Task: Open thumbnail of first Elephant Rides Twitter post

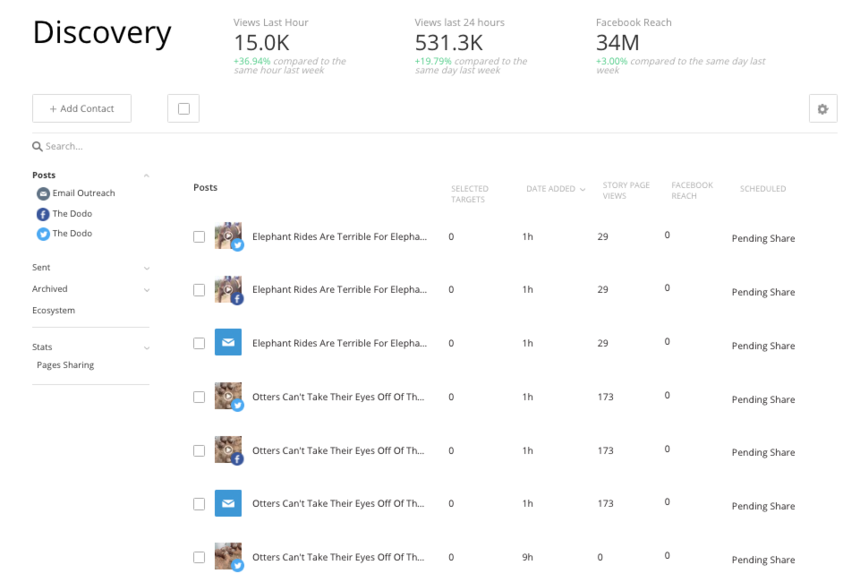Action: (228, 236)
